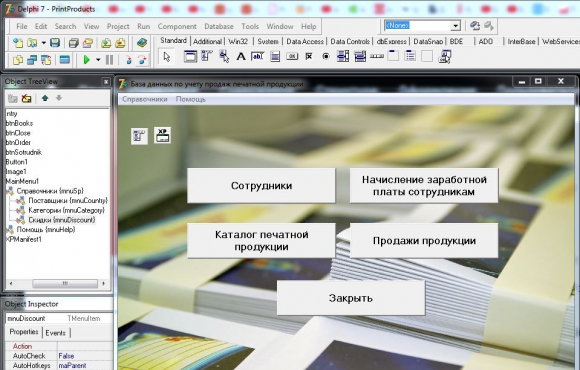Open the Component menu
The image size is (580, 370).
coord(177,26)
